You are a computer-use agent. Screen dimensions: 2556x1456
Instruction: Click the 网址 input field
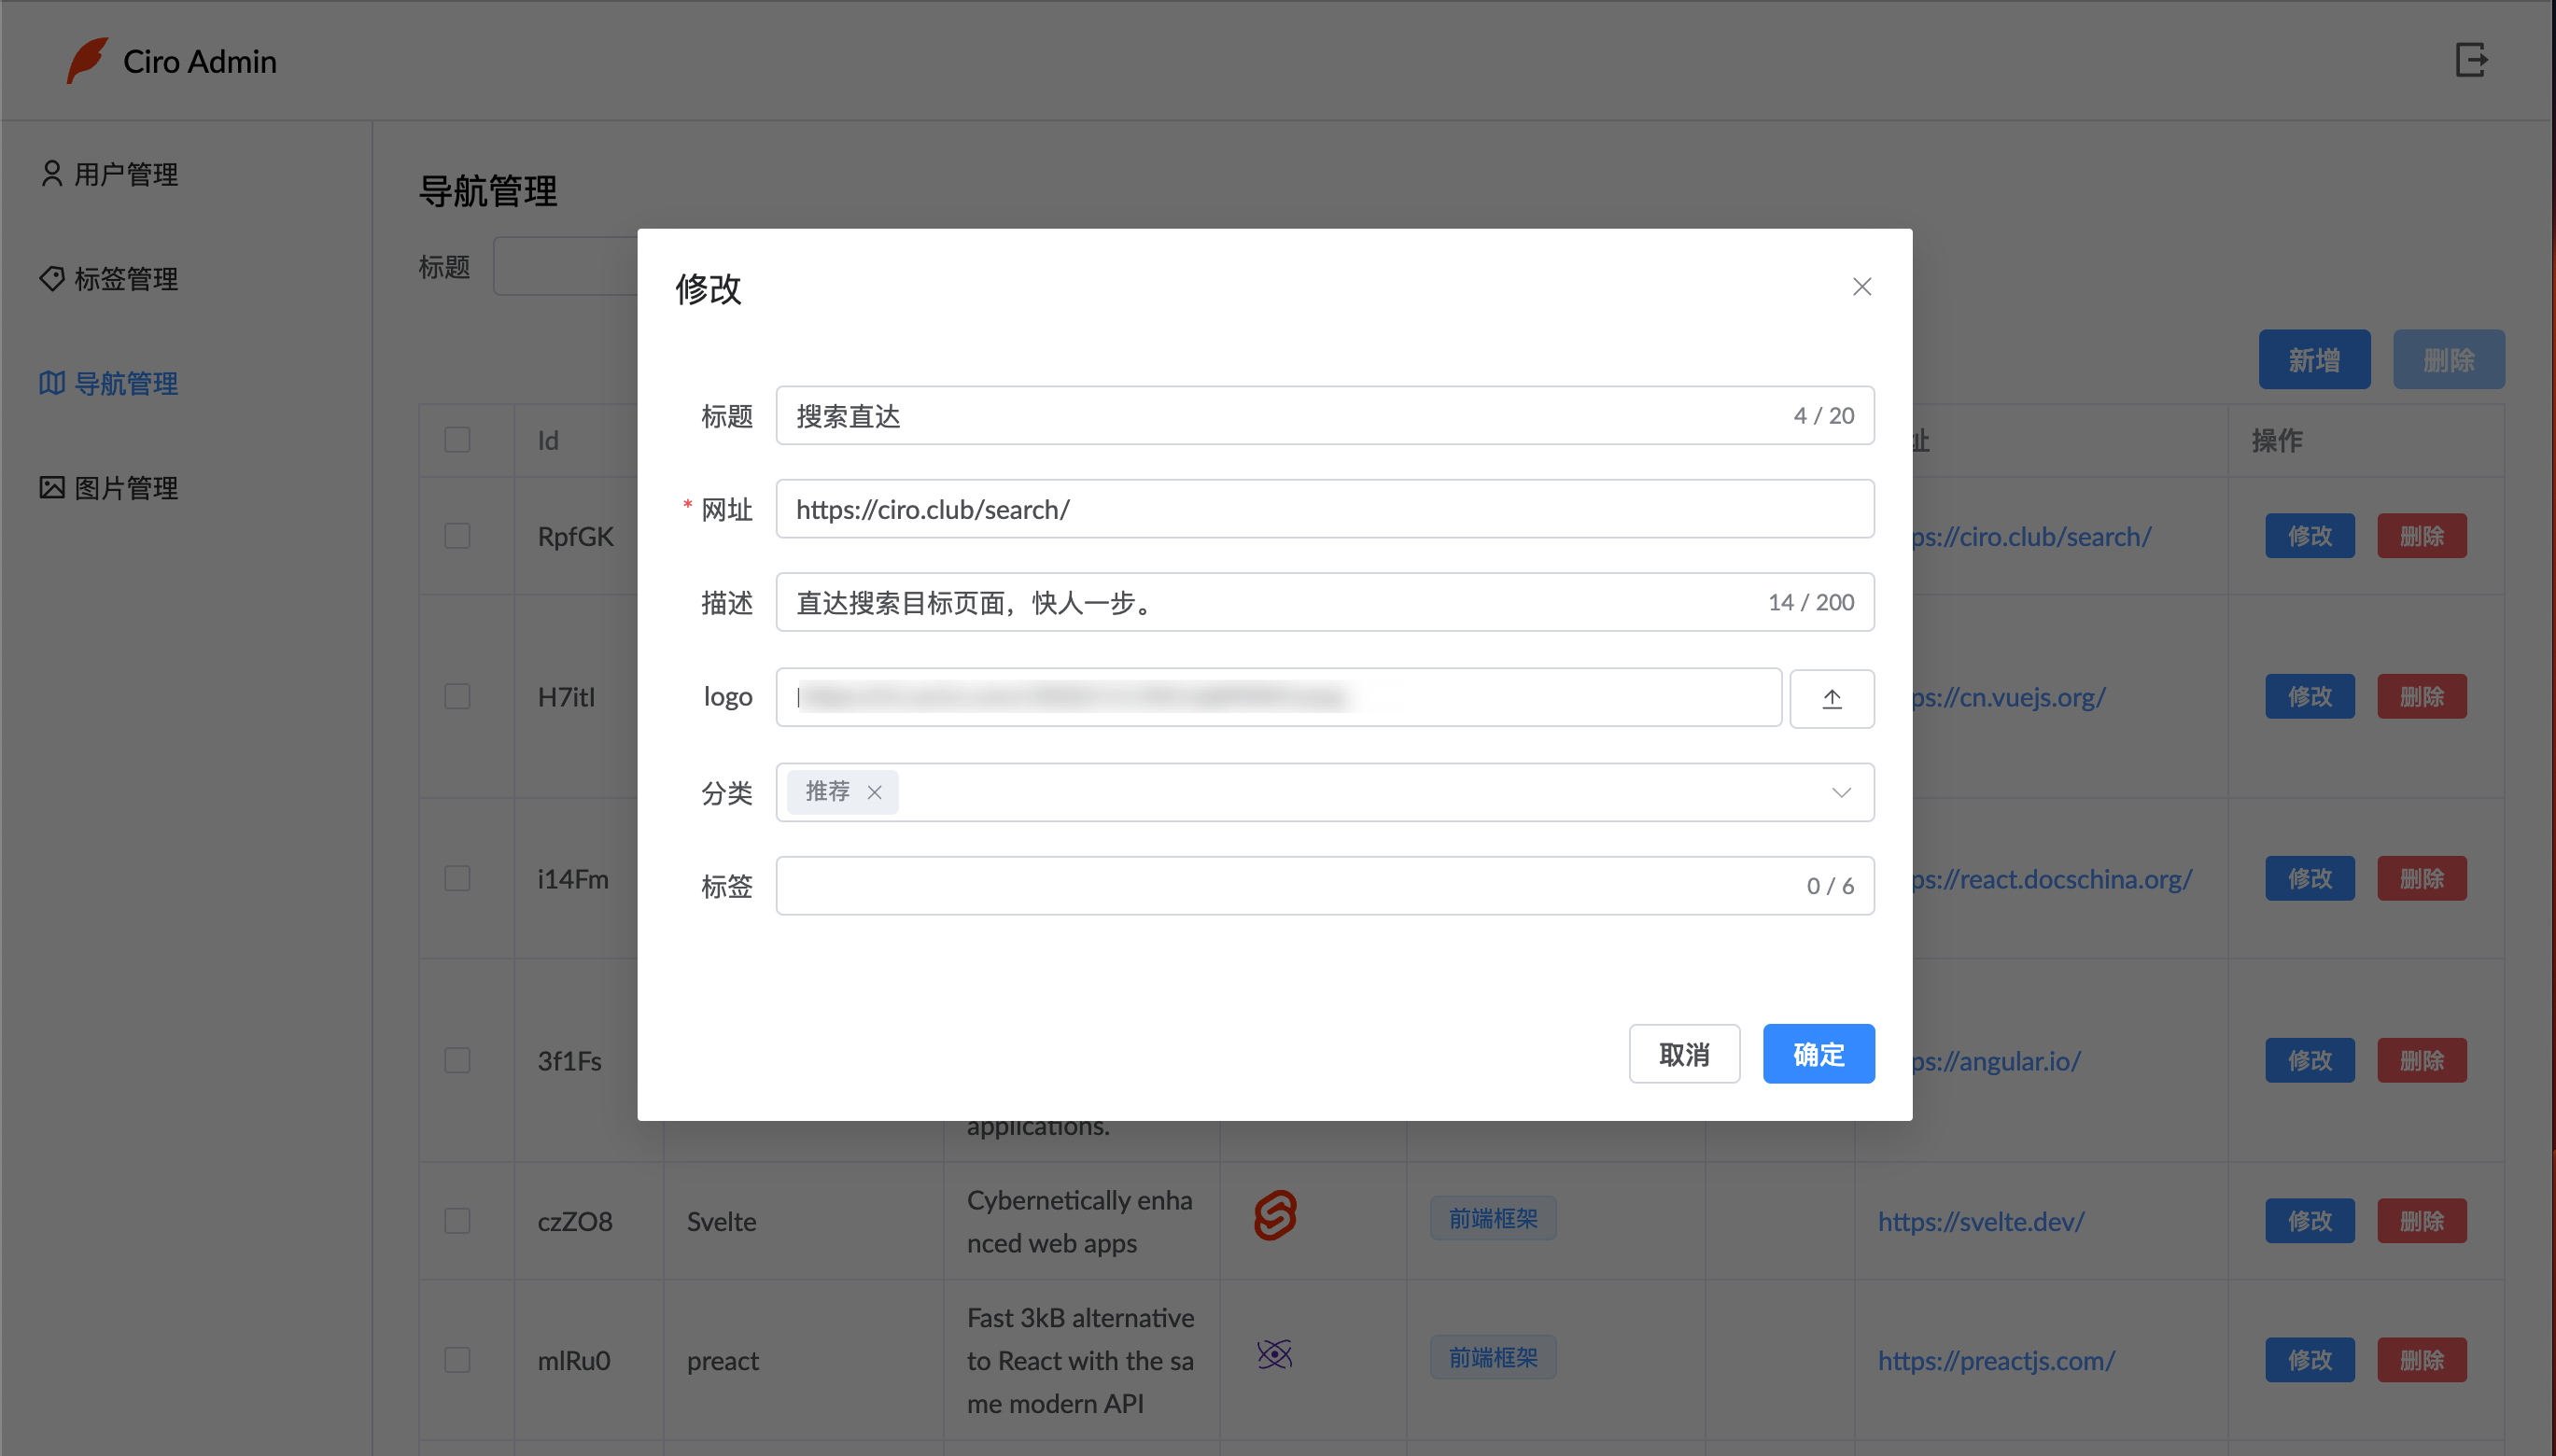(1325, 509)
